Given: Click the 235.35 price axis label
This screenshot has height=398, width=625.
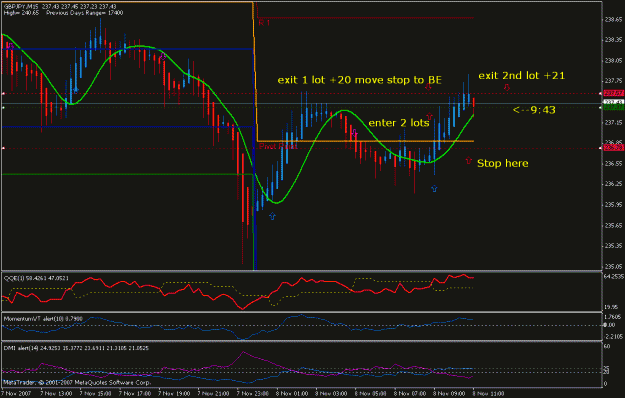Looking at the screenshot, I should click(x=614, y=246).
